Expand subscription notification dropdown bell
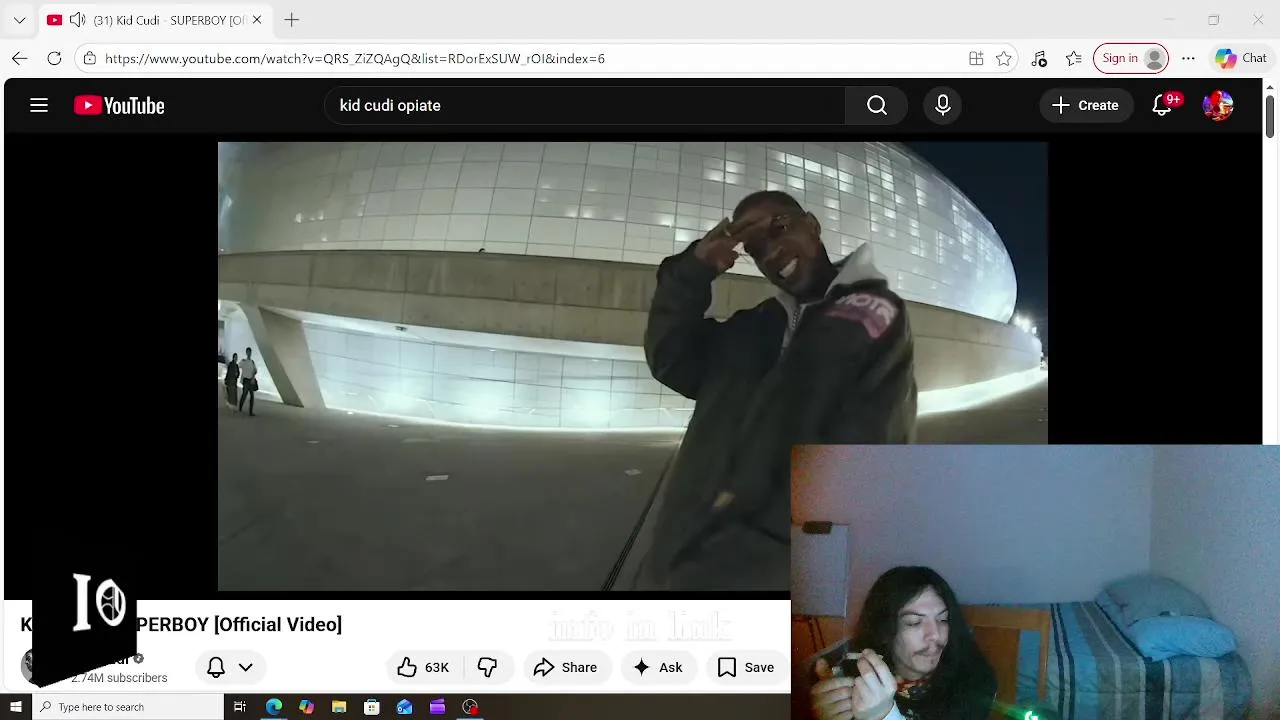This screenshot has height=720, width=1280. (x=230, y=667)
